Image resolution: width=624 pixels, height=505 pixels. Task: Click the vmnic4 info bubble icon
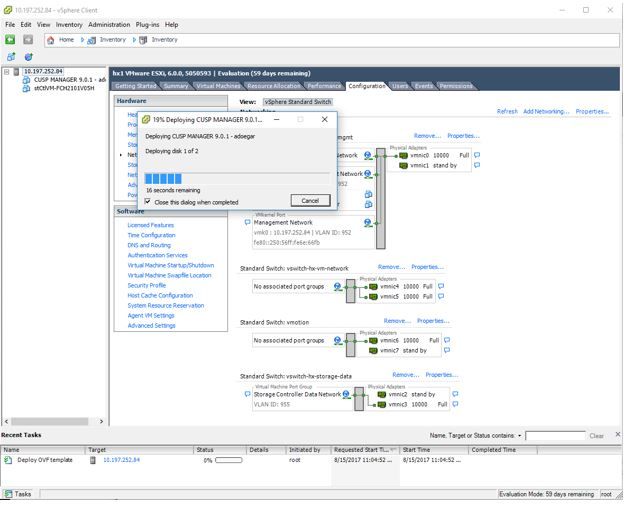441,286
